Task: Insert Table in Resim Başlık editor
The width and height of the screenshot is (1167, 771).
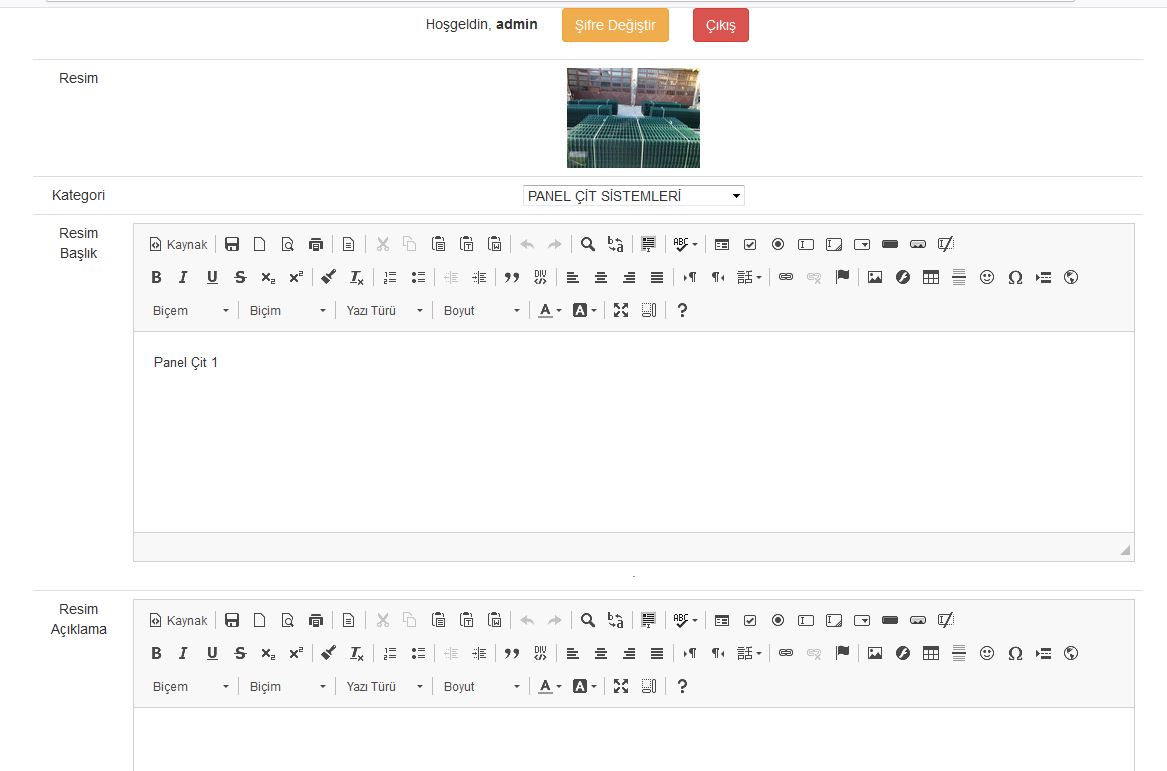Action: point(930,277)
